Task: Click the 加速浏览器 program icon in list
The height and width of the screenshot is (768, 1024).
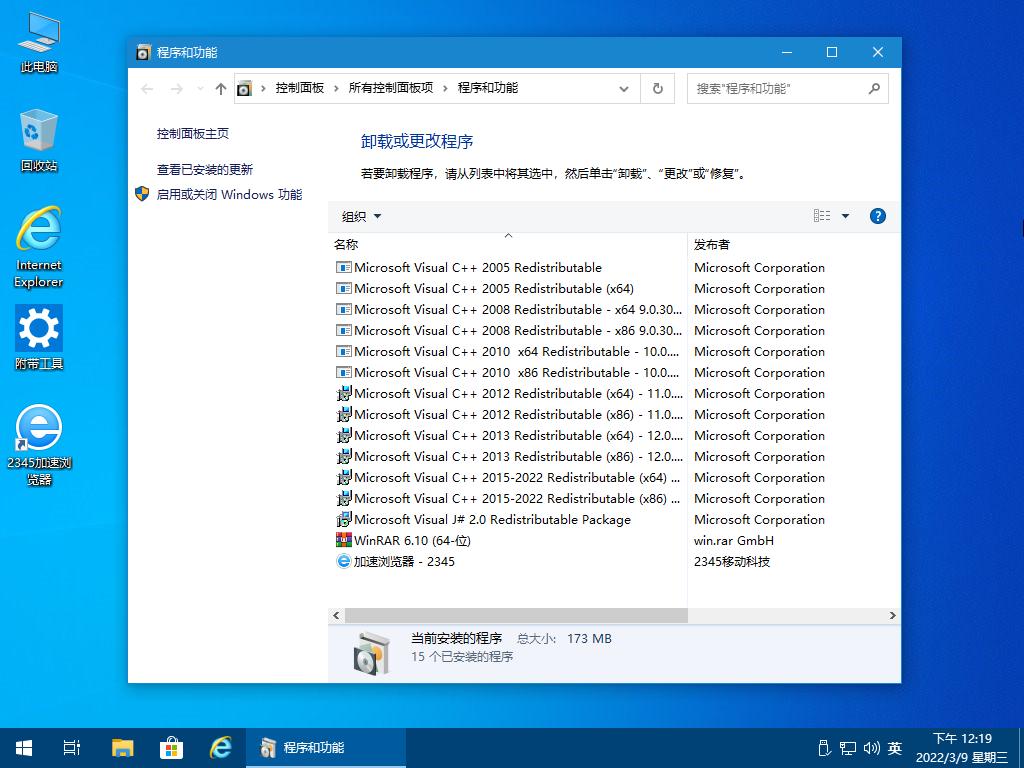Action: (x=344, y=561)
